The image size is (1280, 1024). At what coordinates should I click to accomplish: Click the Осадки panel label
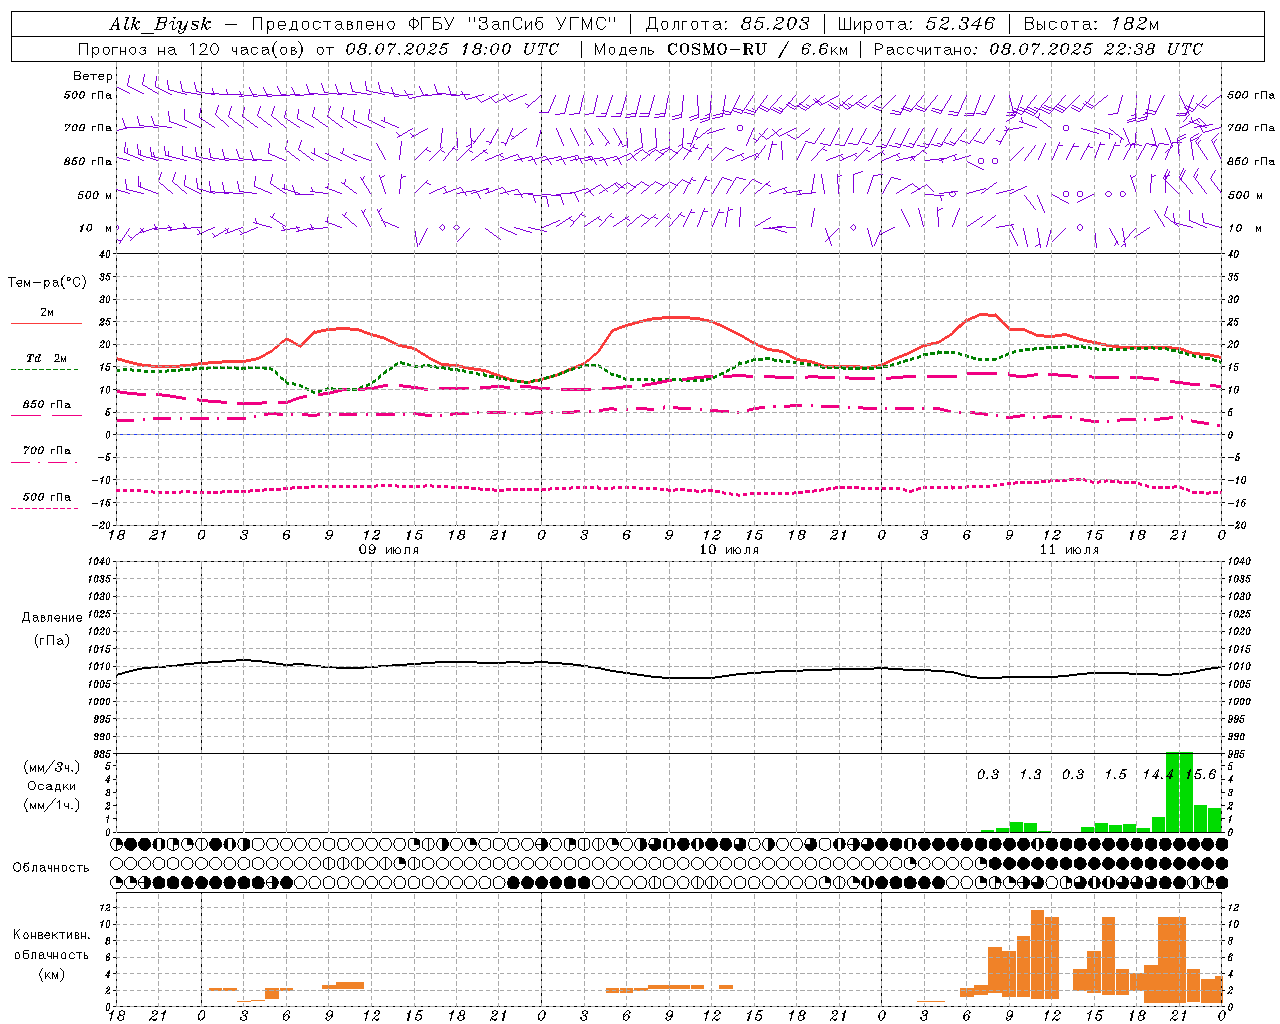coord(52,786)
